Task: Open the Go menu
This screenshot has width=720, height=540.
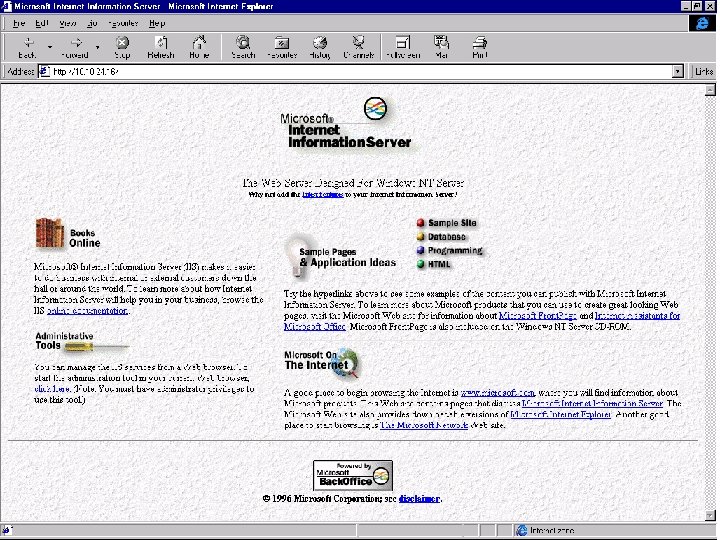Action: pyautogui.click(x=92, y=23)
